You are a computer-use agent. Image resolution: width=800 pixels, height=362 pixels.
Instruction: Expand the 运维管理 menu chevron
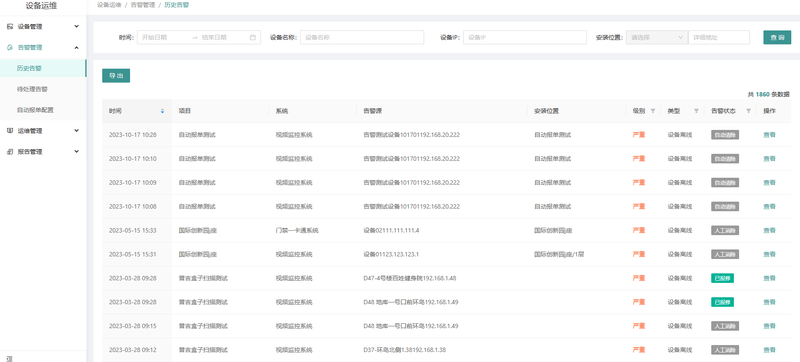click(x=77, y=131)
